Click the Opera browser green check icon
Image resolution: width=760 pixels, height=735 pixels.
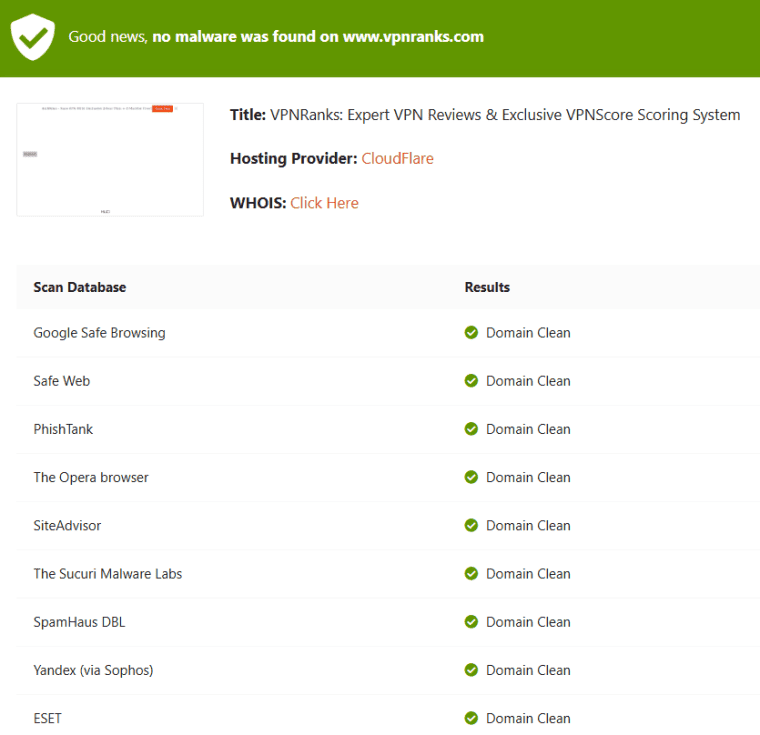tap(471, 477)
